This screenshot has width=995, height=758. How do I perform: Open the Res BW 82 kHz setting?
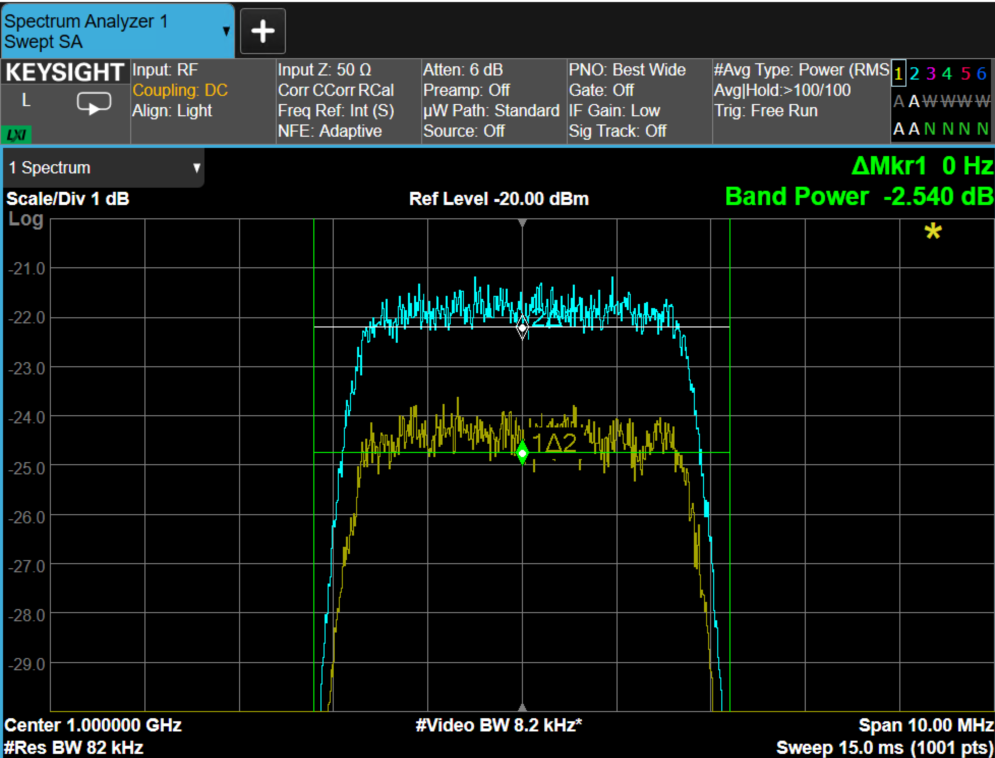pos(74,747)
